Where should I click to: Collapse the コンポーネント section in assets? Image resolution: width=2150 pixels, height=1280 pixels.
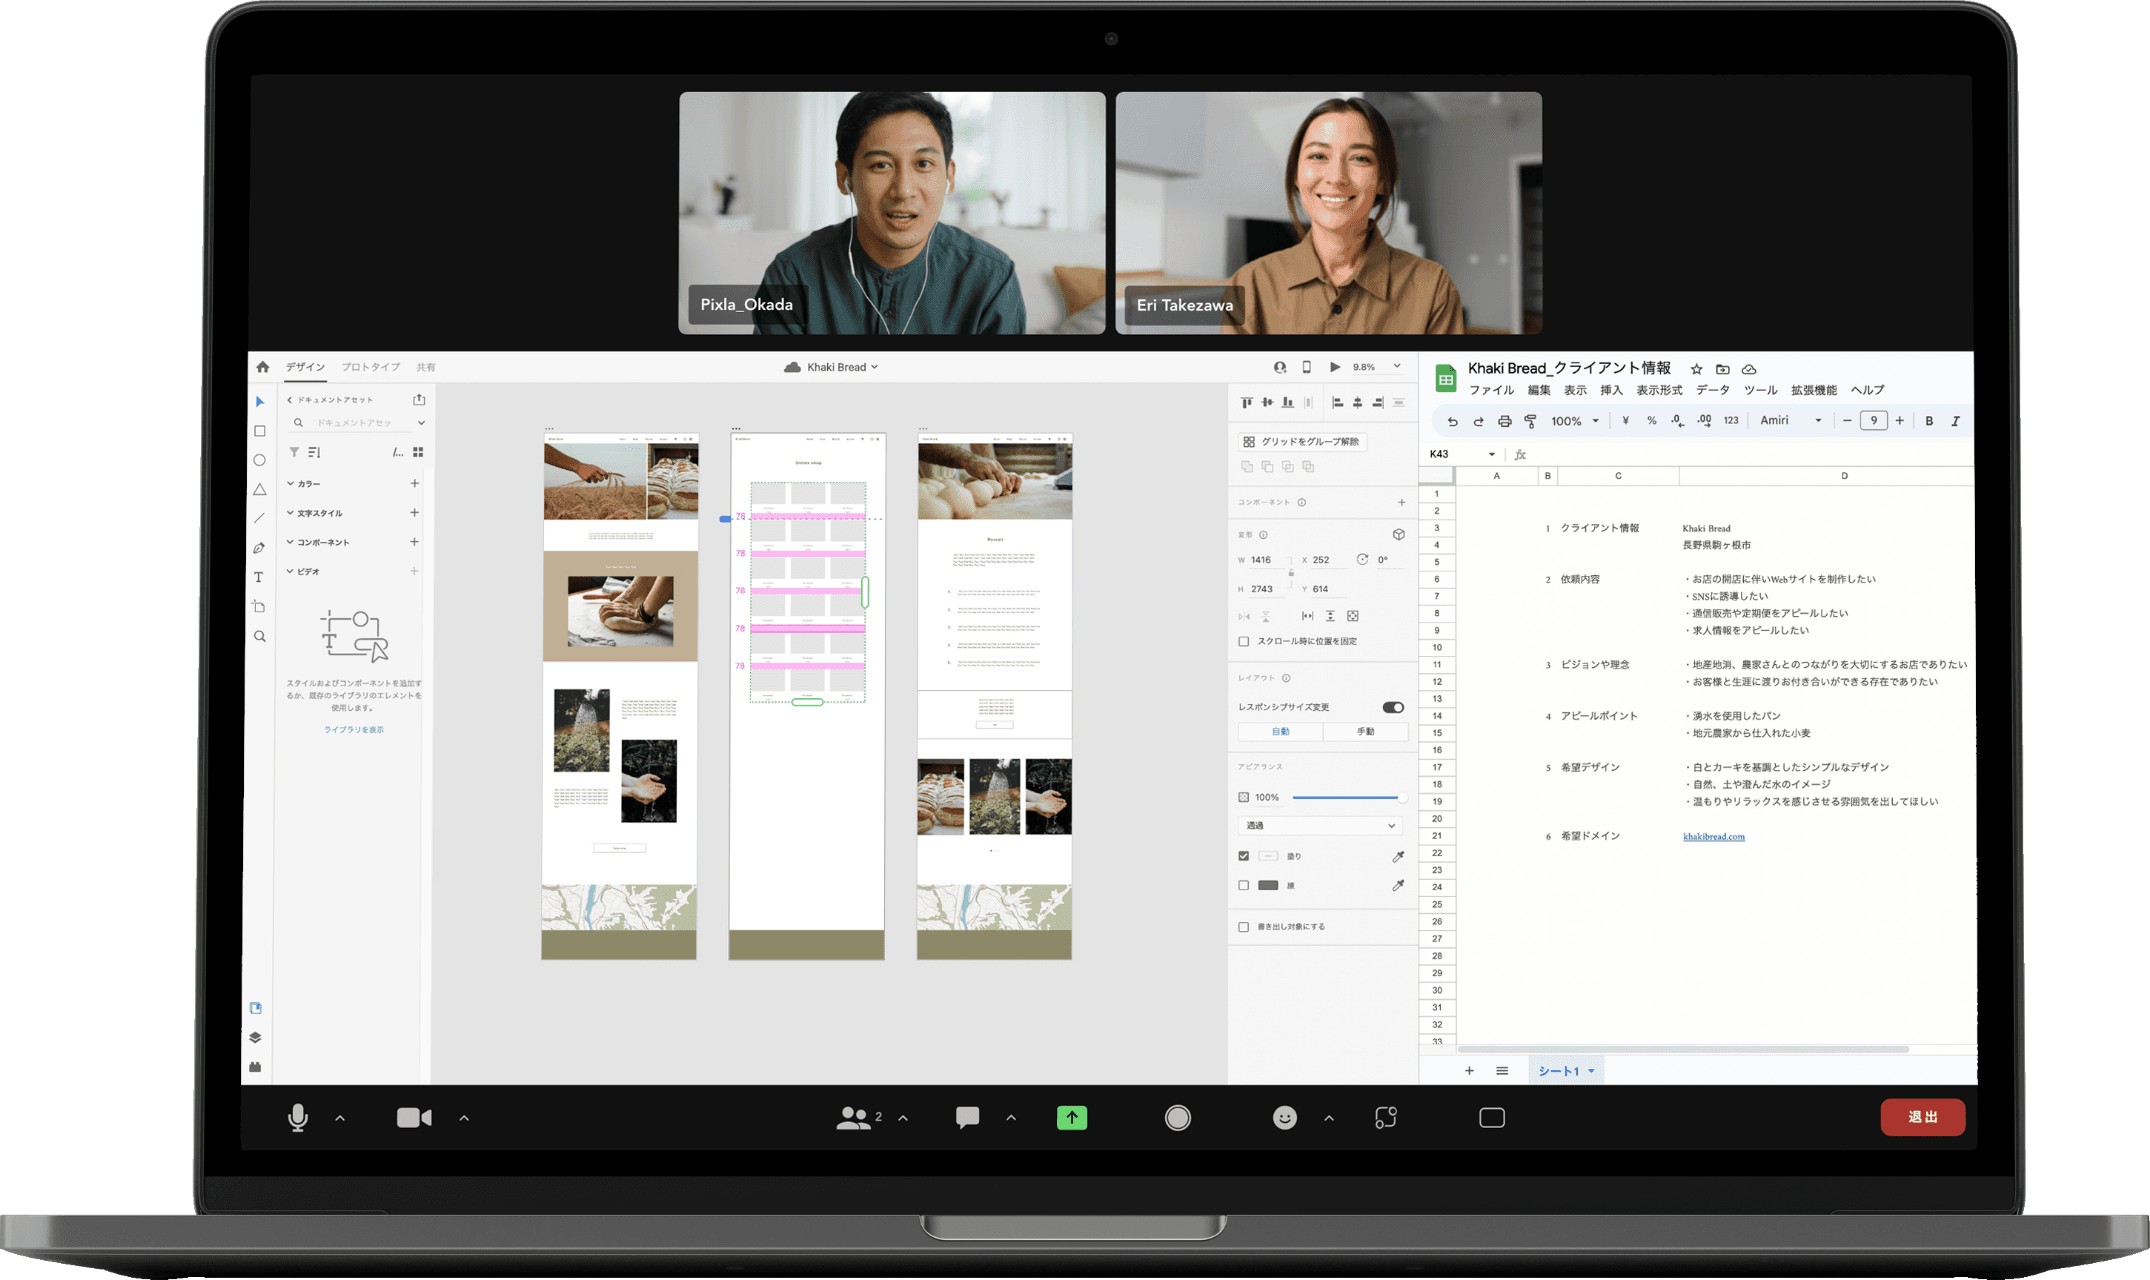coord(291,542)
